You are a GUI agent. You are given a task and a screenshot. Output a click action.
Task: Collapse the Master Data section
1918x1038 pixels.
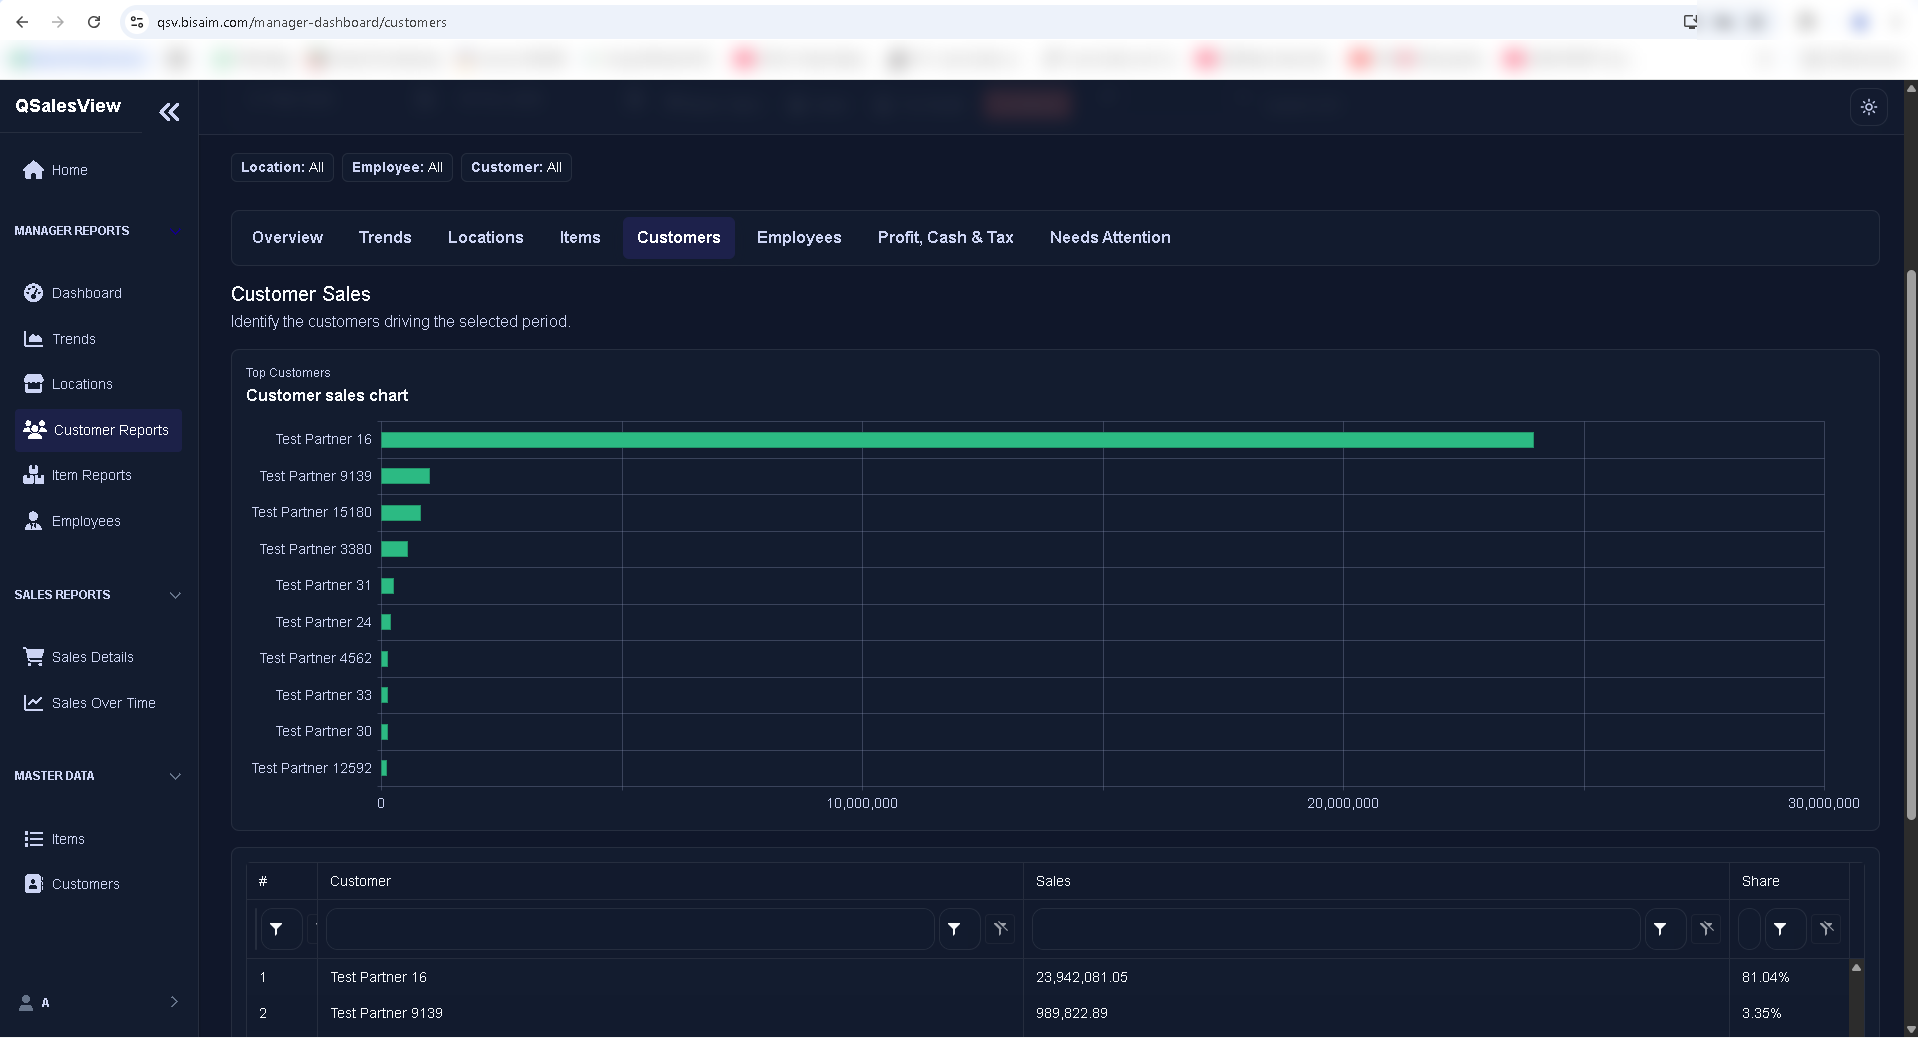pyautogui.click(x=175, y=776)
